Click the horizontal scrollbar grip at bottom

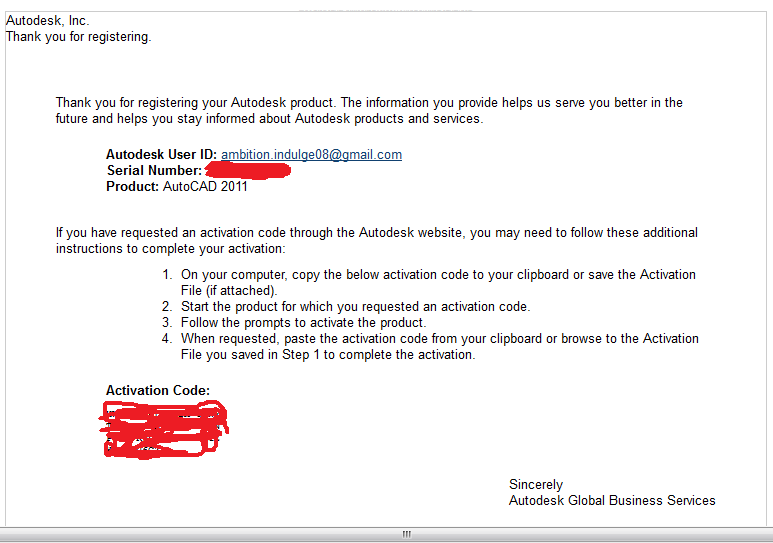tap(407, 534)
